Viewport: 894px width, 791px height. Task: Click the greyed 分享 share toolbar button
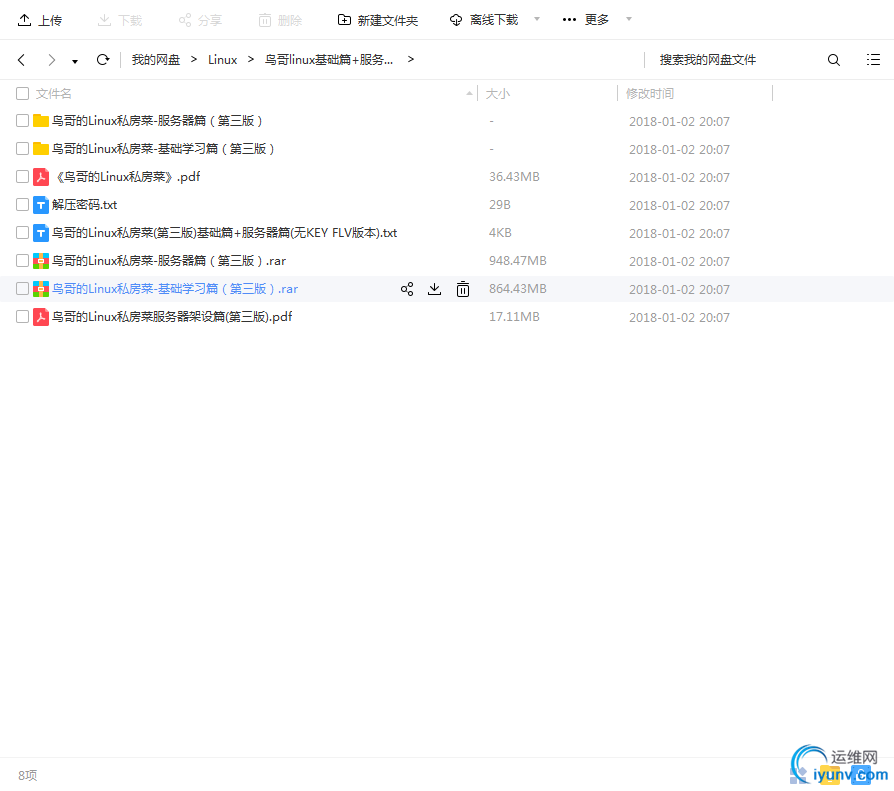[x=200, y=21]
